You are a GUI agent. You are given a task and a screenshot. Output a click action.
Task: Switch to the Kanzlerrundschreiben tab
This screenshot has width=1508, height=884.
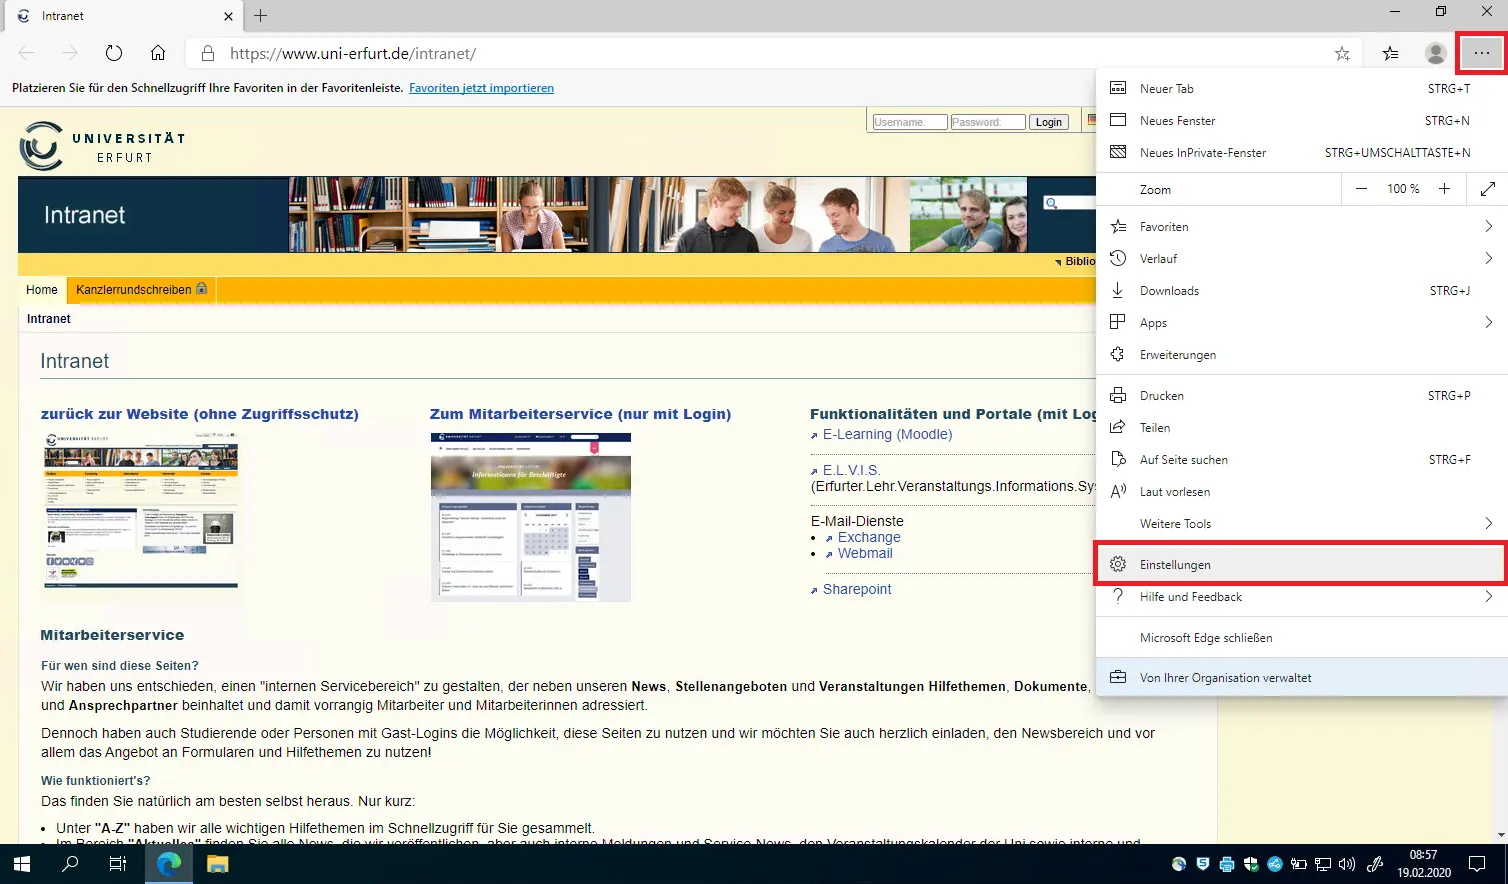coord(140,290)
